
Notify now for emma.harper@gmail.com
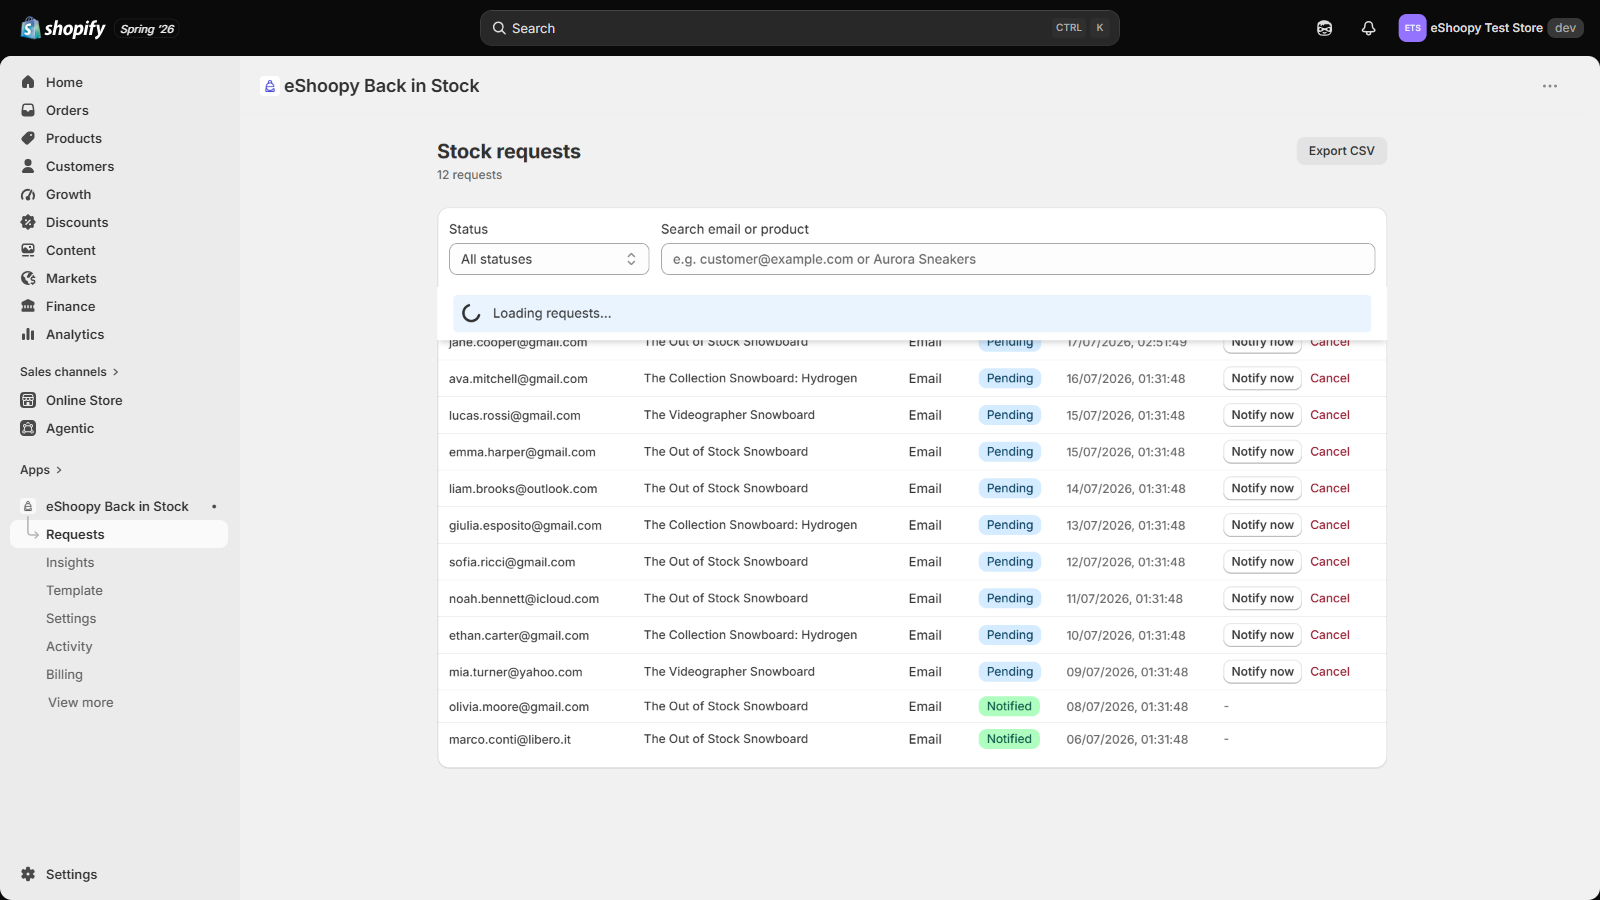coord(1262,452)
